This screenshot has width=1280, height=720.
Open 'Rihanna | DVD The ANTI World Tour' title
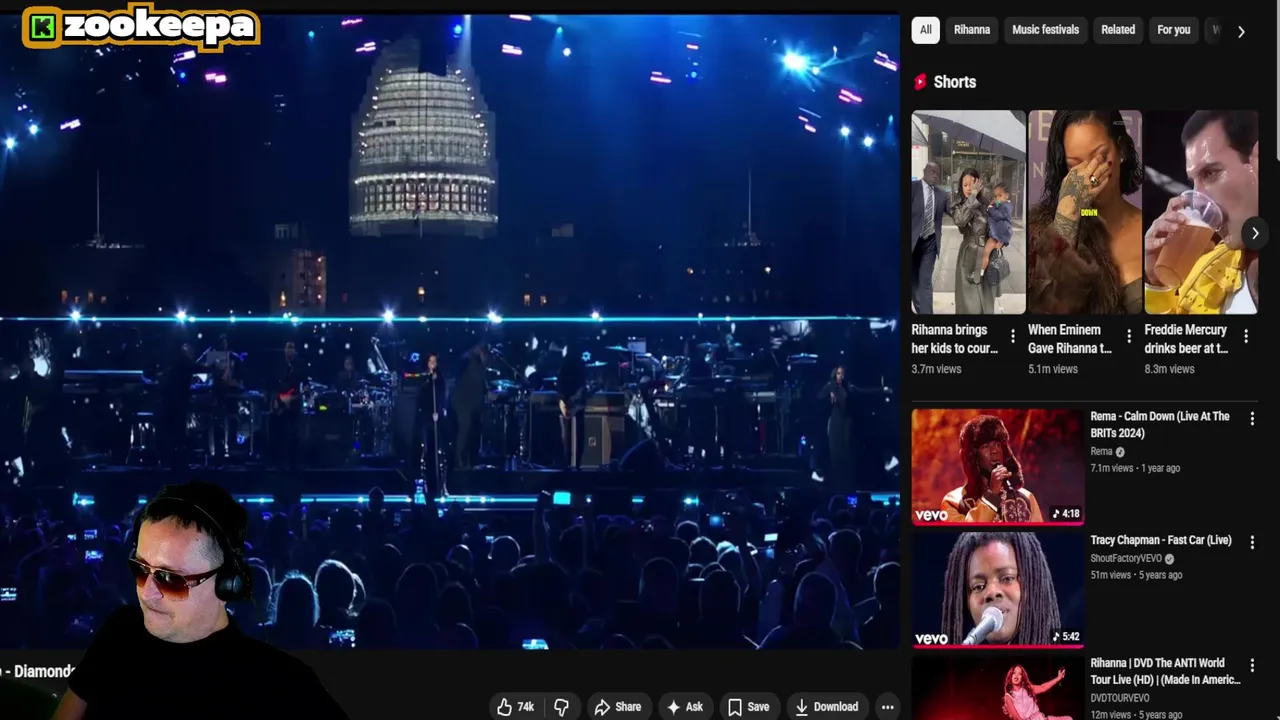pyautogui.click(x=1165, y=671)
